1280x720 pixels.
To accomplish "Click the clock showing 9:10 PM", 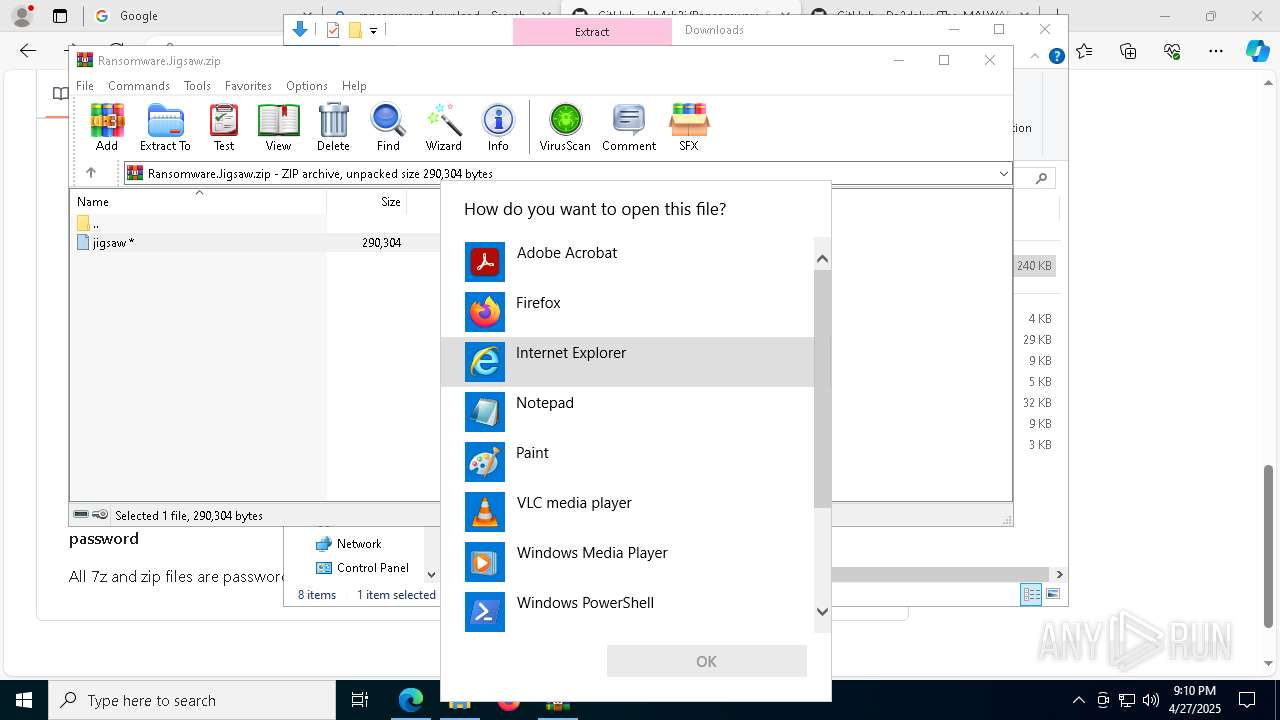I will pos(1194,700).
